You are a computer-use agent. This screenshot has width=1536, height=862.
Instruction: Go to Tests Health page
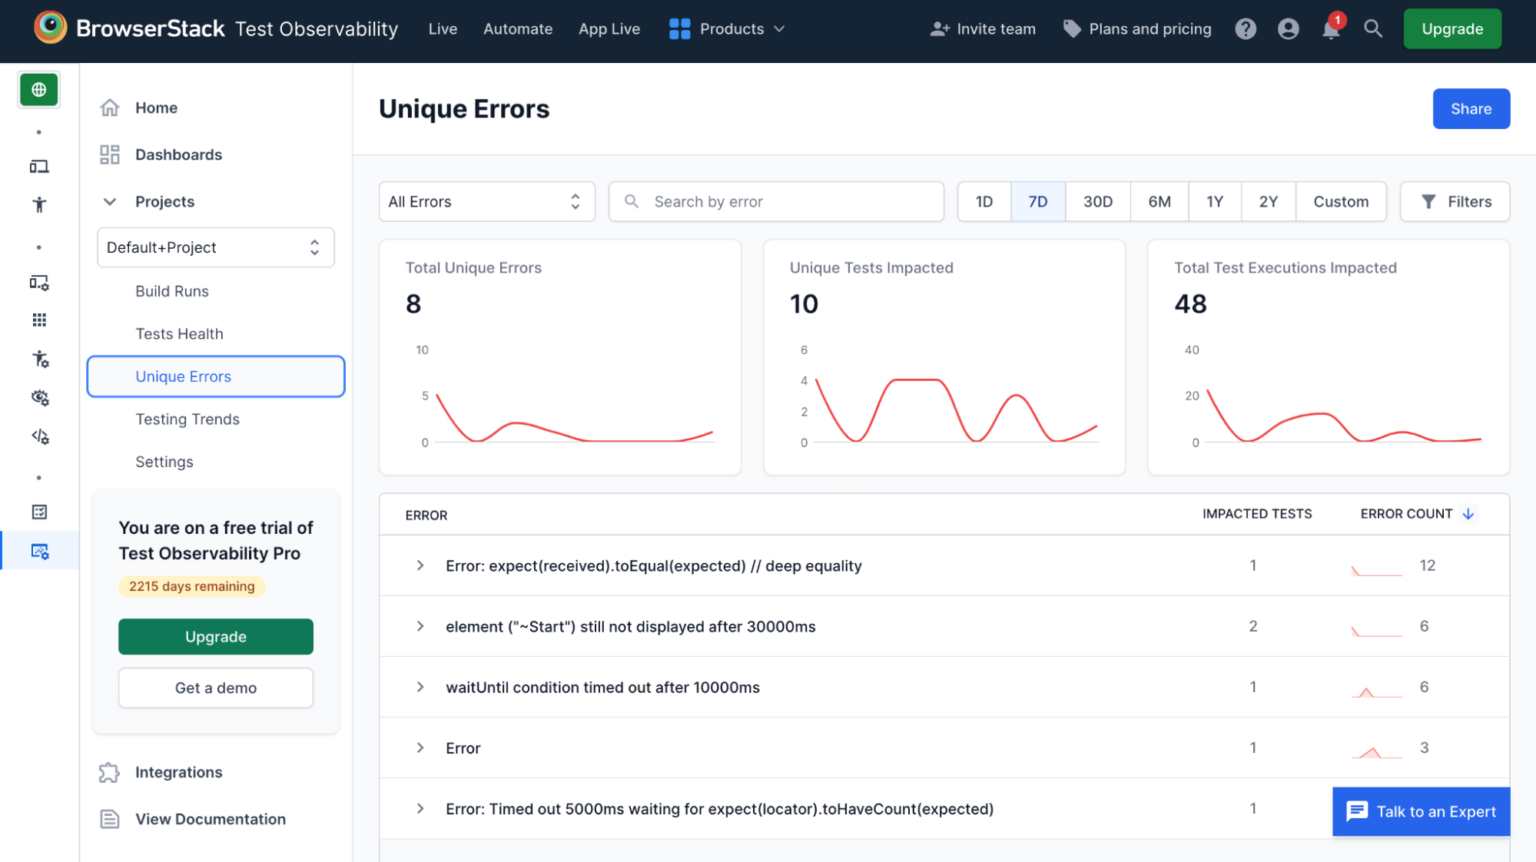pos(179,334)
